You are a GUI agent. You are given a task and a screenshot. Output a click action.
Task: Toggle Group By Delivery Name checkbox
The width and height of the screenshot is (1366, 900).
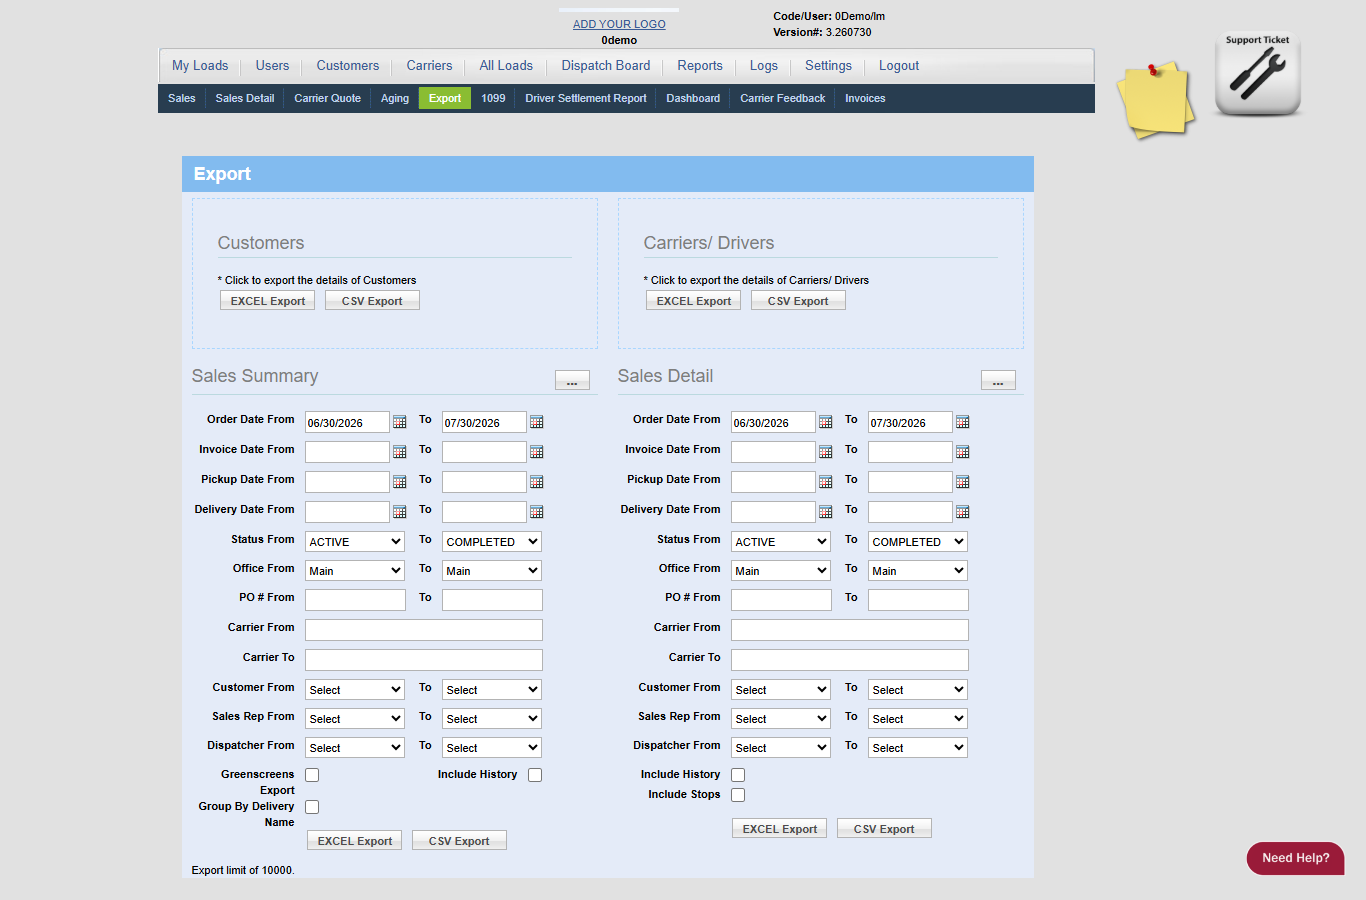click(x=312, y=807)
